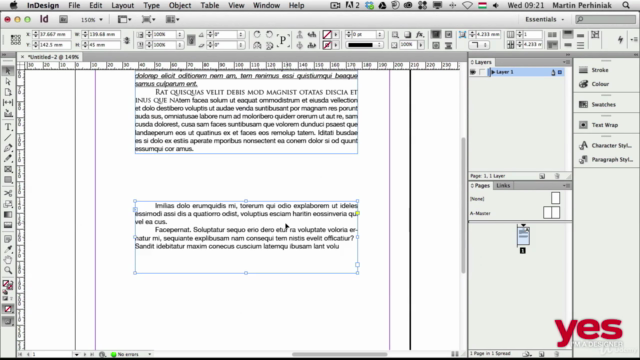
Task: Switch to the Links tab
Action: point(503,186)
